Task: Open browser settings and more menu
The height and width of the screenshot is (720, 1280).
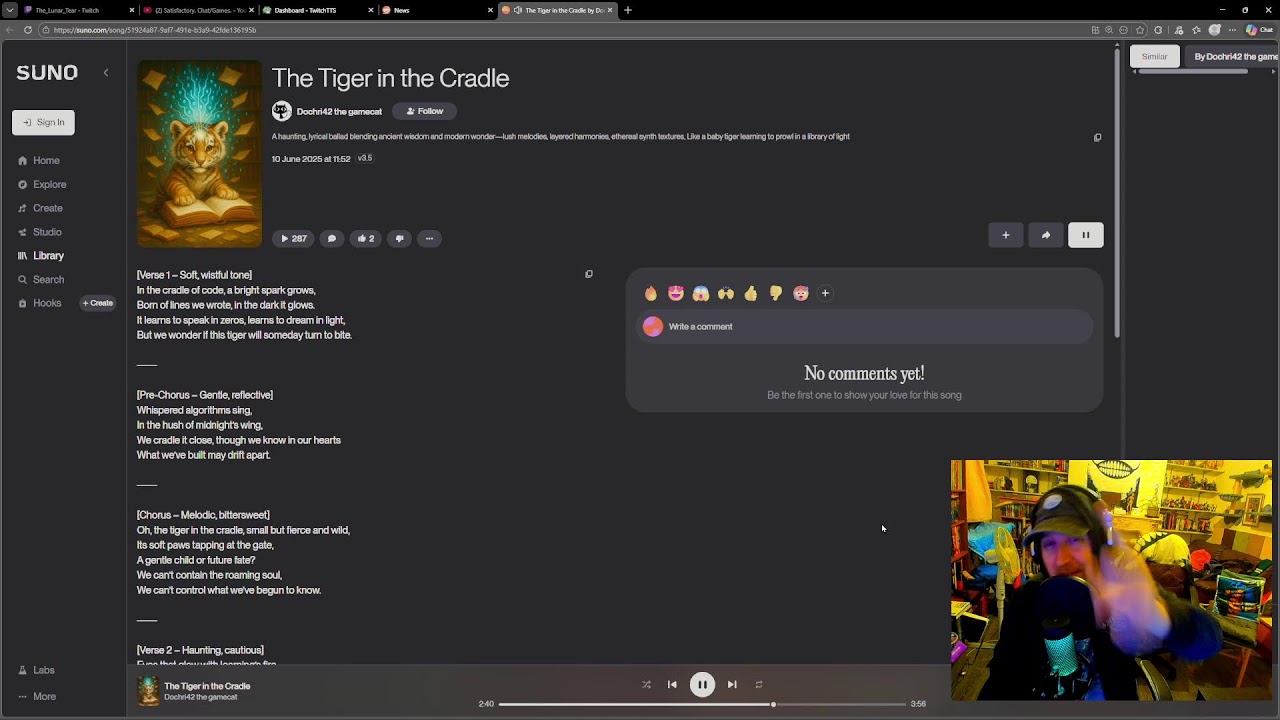Action: coord(1232,30)
